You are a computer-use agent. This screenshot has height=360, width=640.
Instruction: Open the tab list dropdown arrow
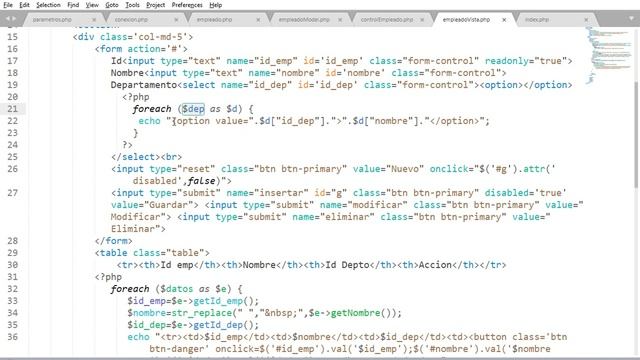pyautogui.click(x=632, y=19)
